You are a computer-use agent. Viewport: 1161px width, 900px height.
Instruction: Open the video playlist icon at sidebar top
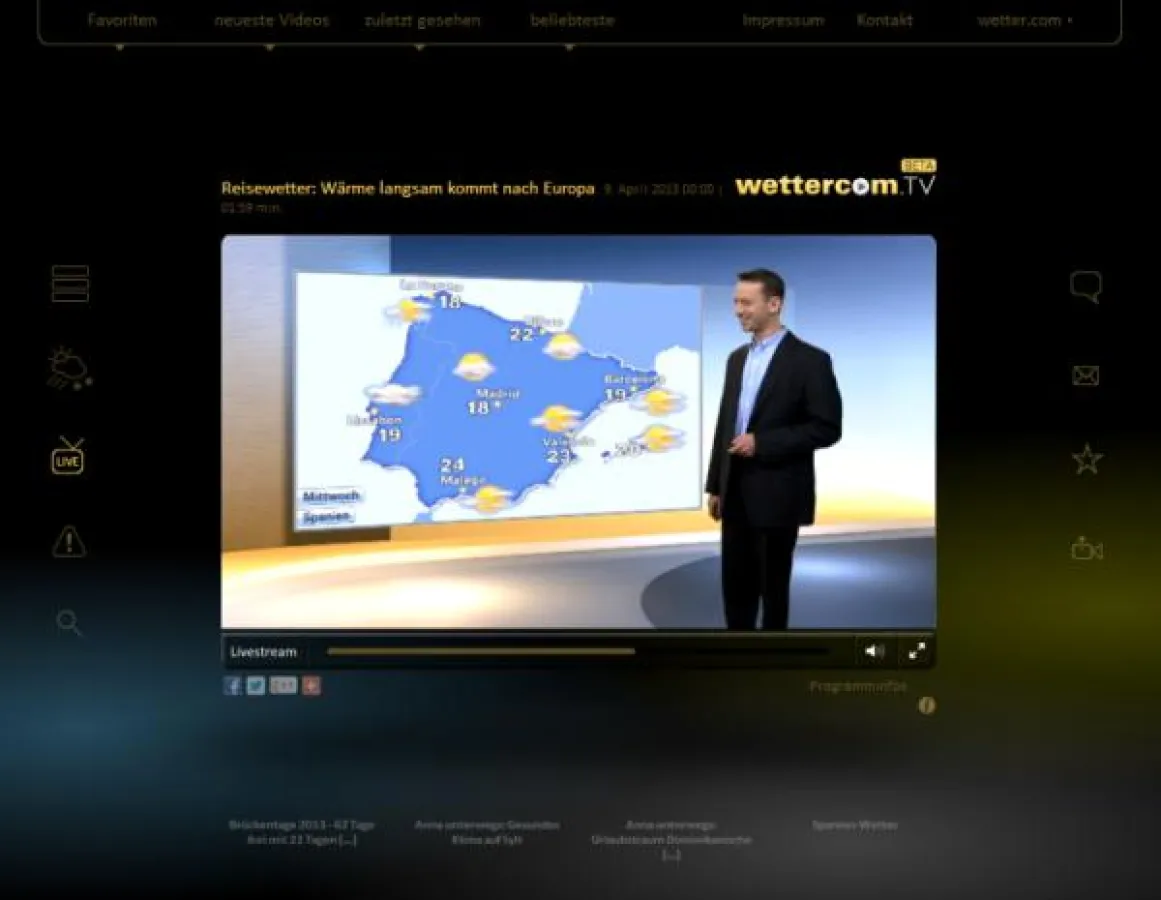click(68, 283)
